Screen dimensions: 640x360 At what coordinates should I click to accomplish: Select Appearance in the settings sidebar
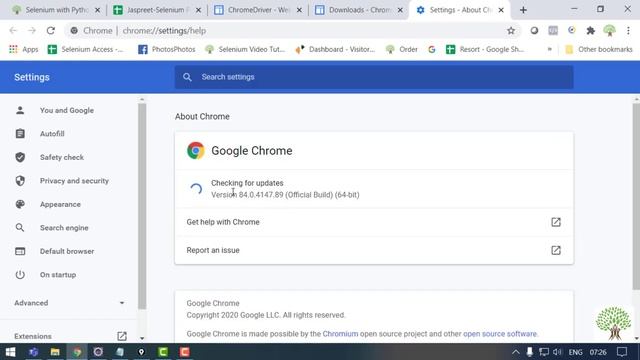(60, 204)
